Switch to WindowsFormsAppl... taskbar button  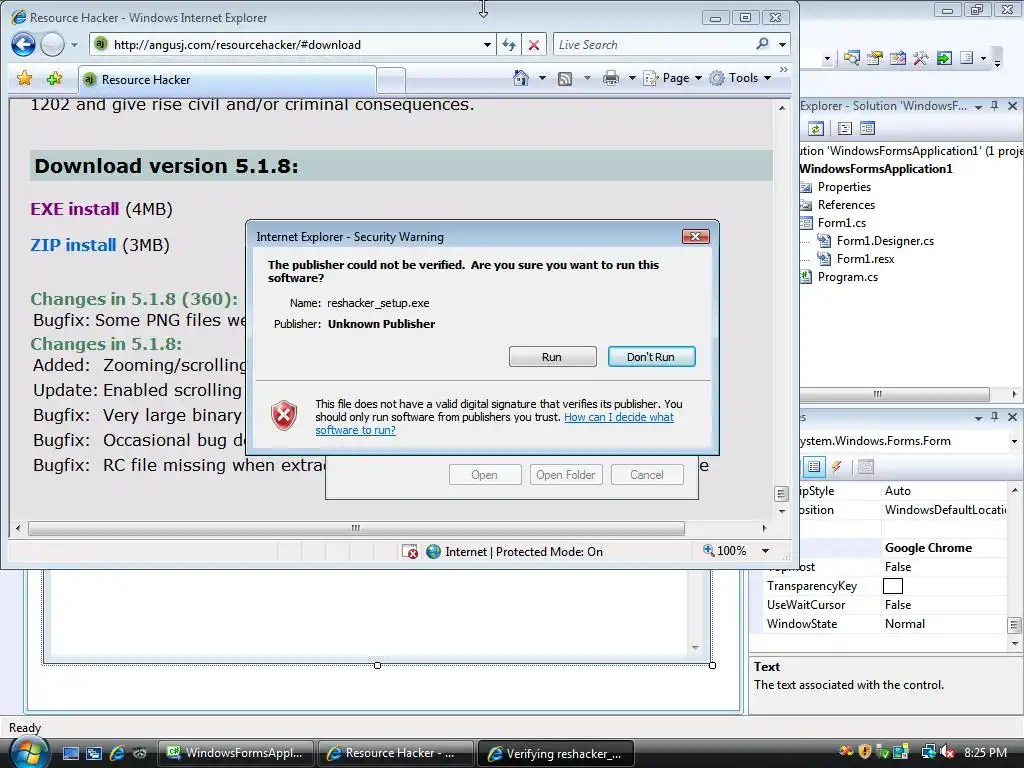[236, 753]
